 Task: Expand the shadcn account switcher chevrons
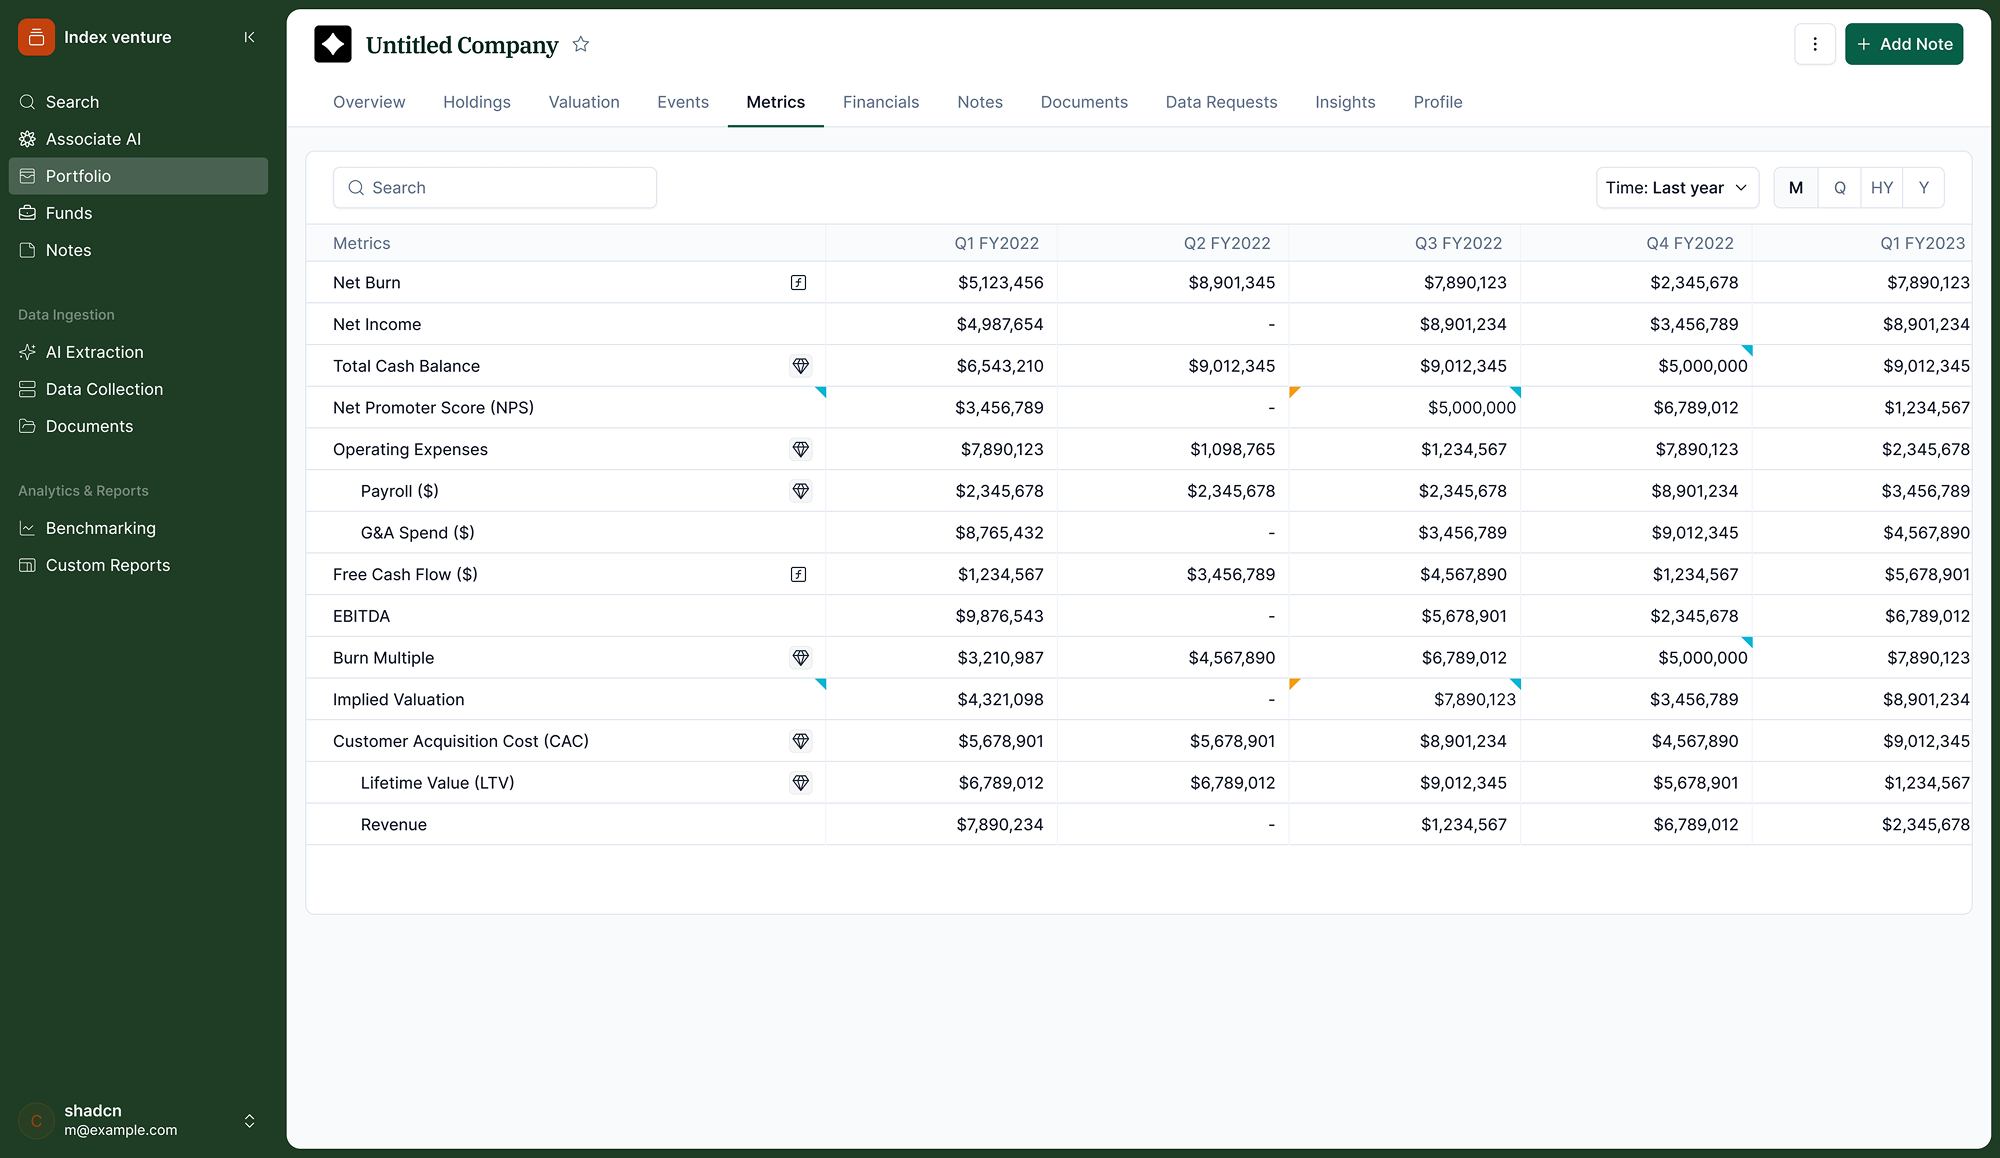[x=249, y=1121]
